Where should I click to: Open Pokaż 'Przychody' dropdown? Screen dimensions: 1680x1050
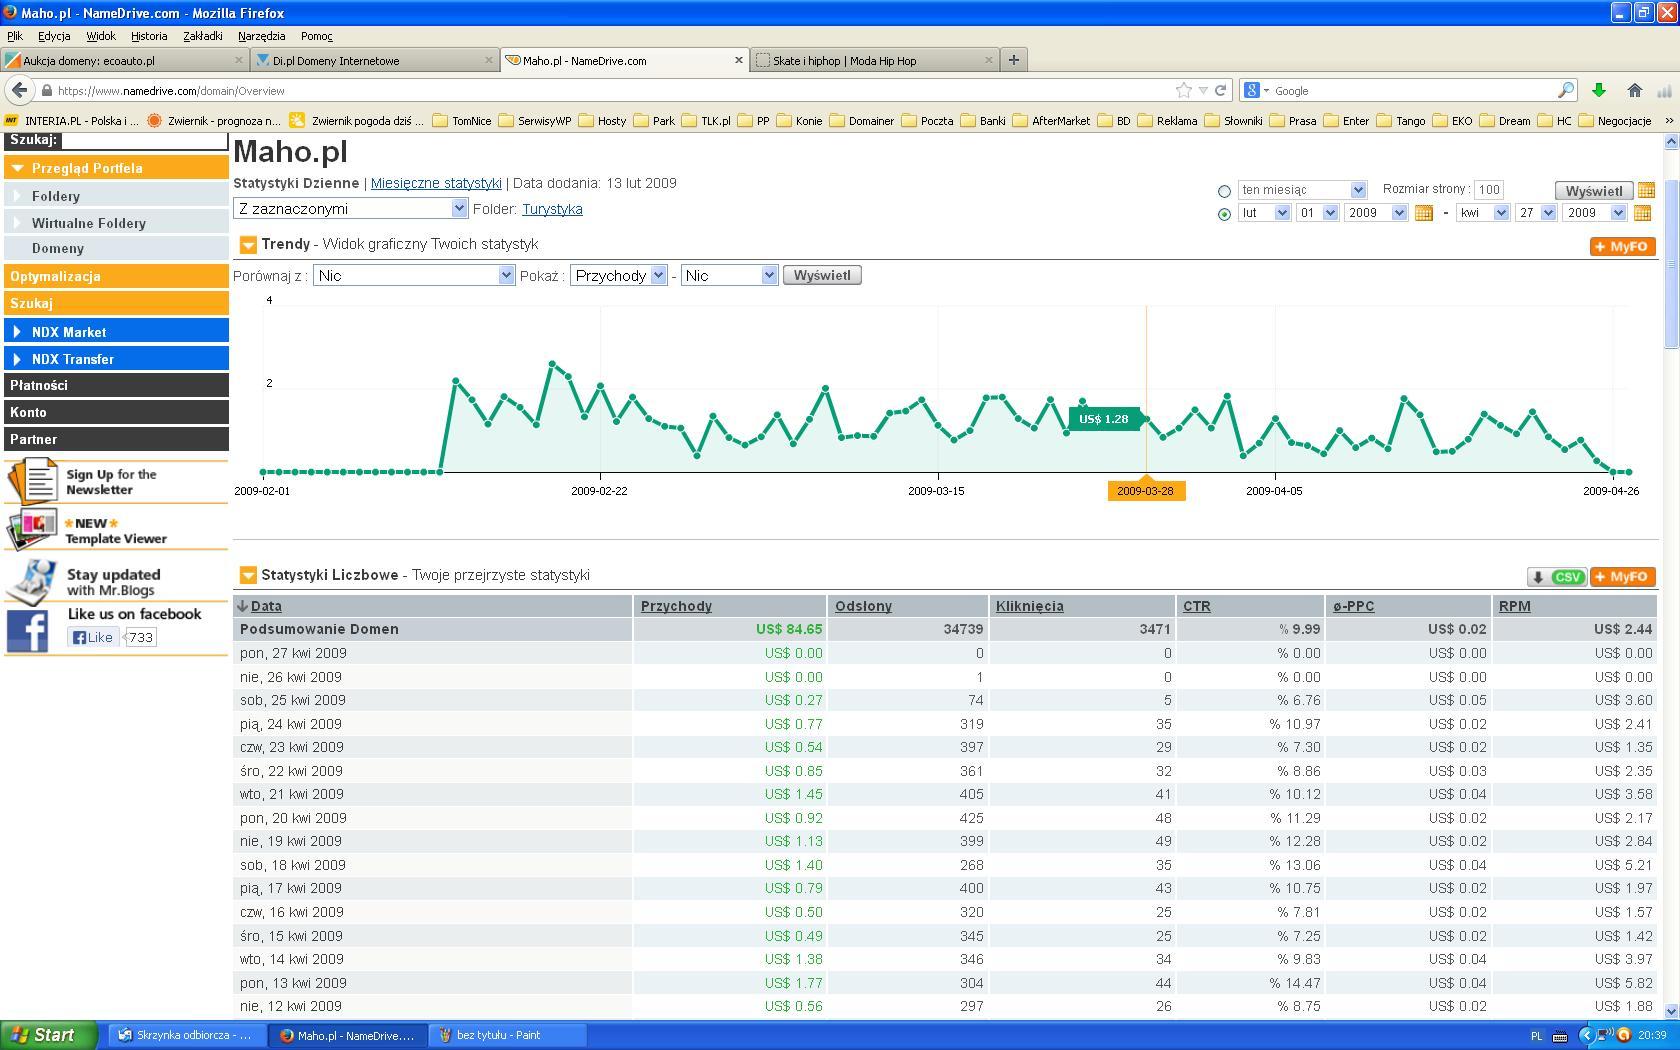(x=618, y=275)
